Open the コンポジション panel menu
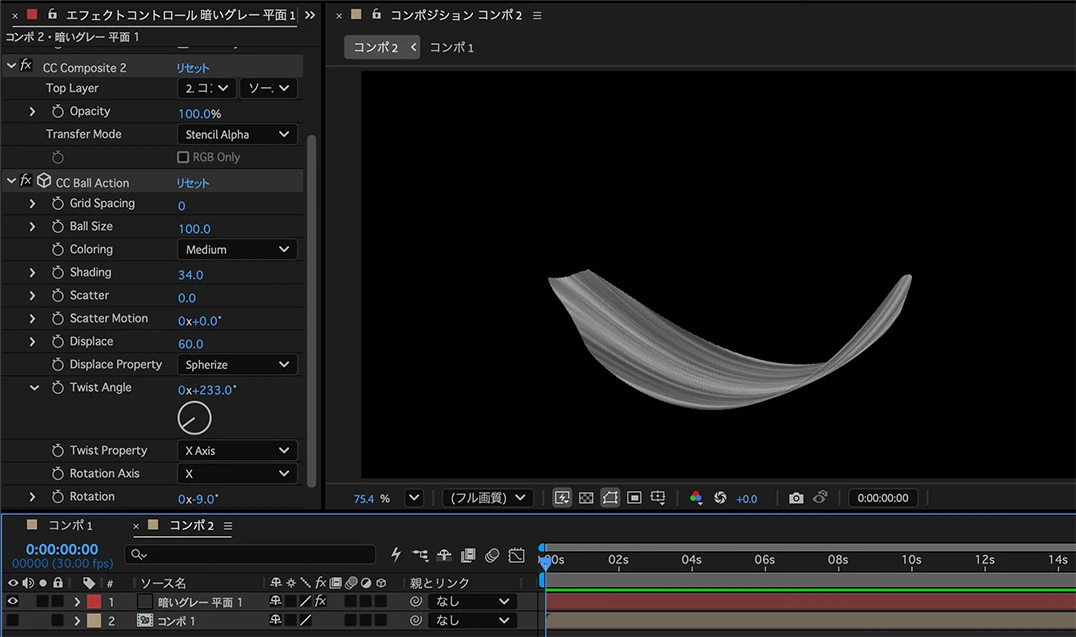Screen dimensions: 1076x637 (x=537, y=15)
